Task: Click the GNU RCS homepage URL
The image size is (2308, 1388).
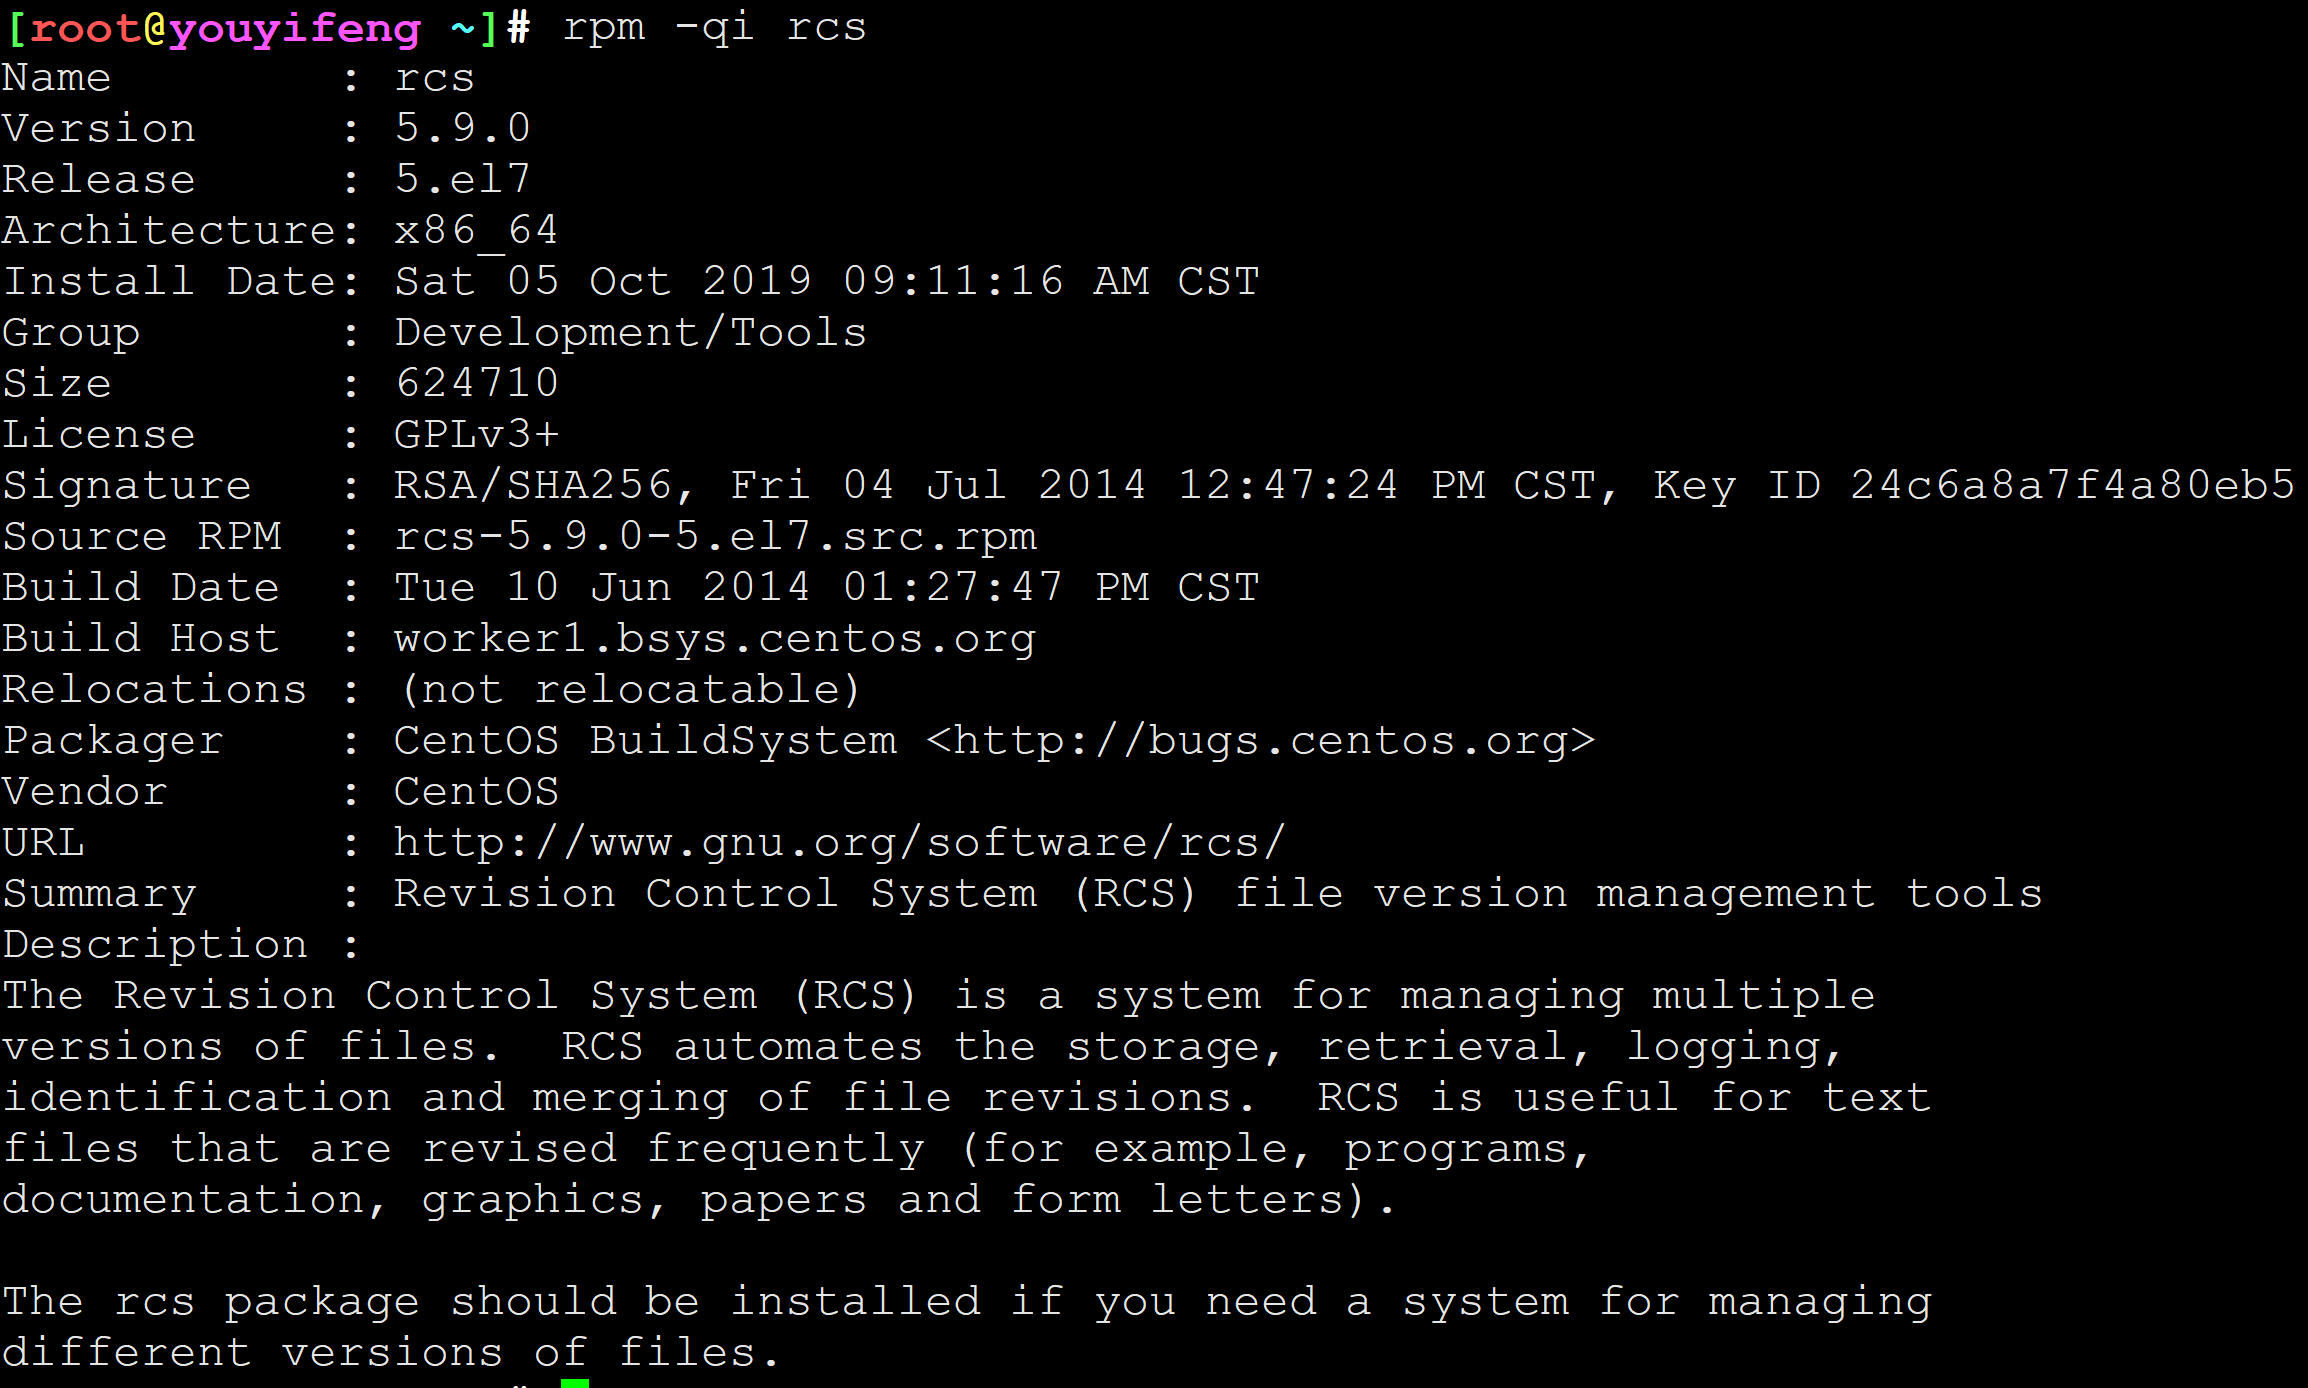Action: coord(838,843)
